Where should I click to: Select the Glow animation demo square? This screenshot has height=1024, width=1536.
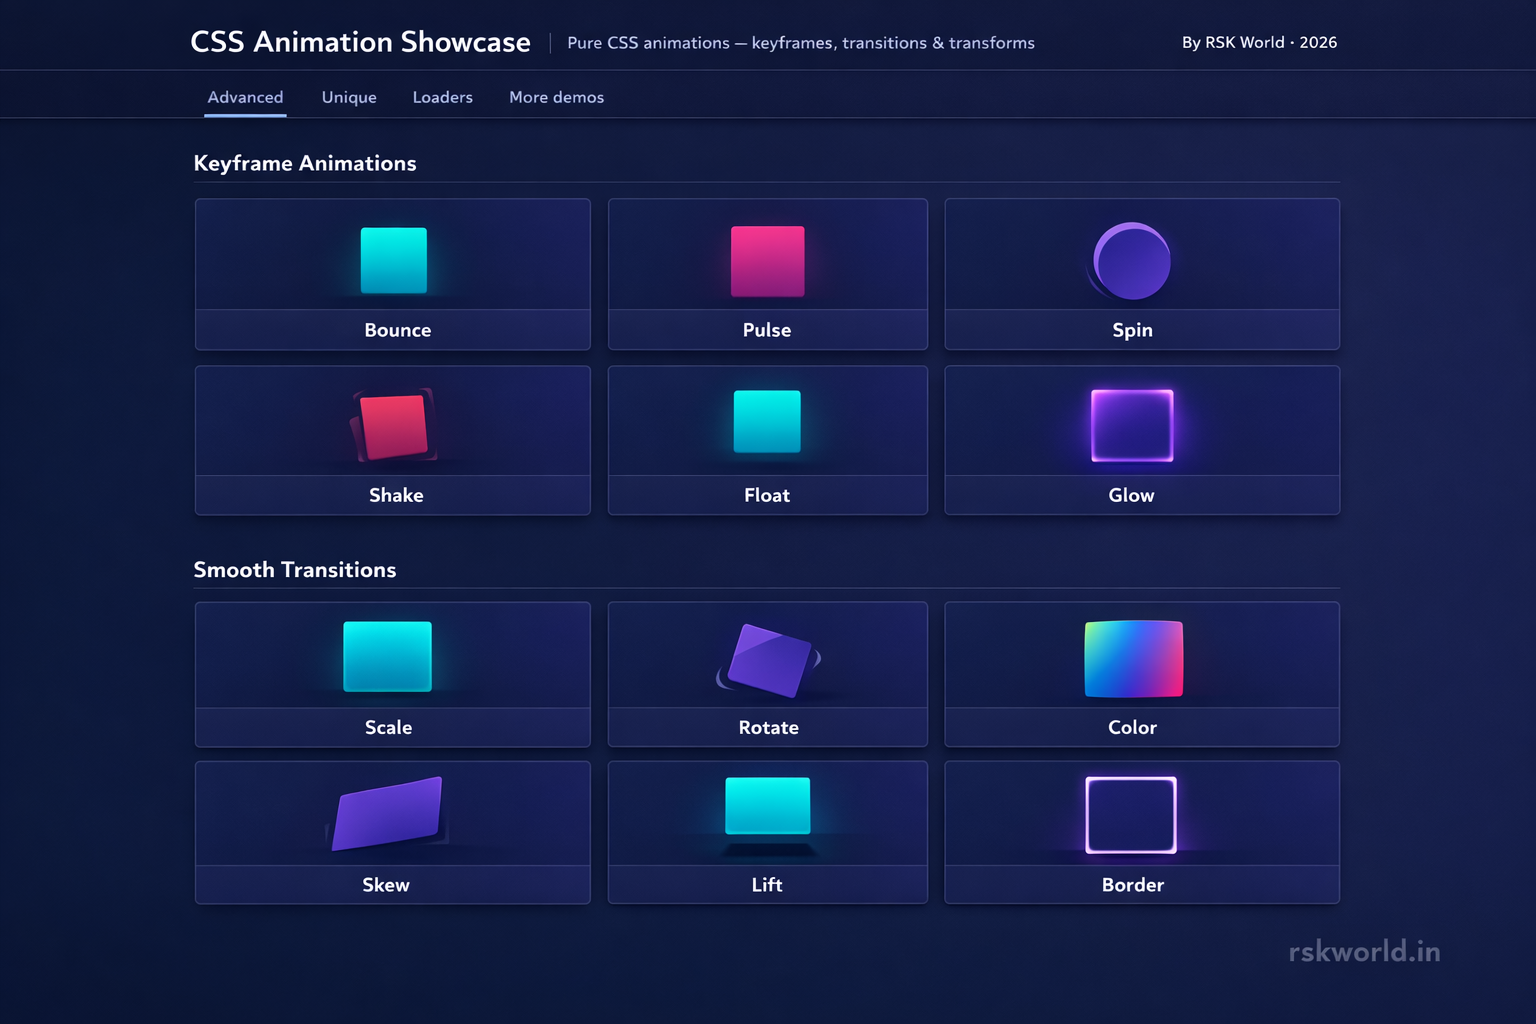click(1131, 424)
